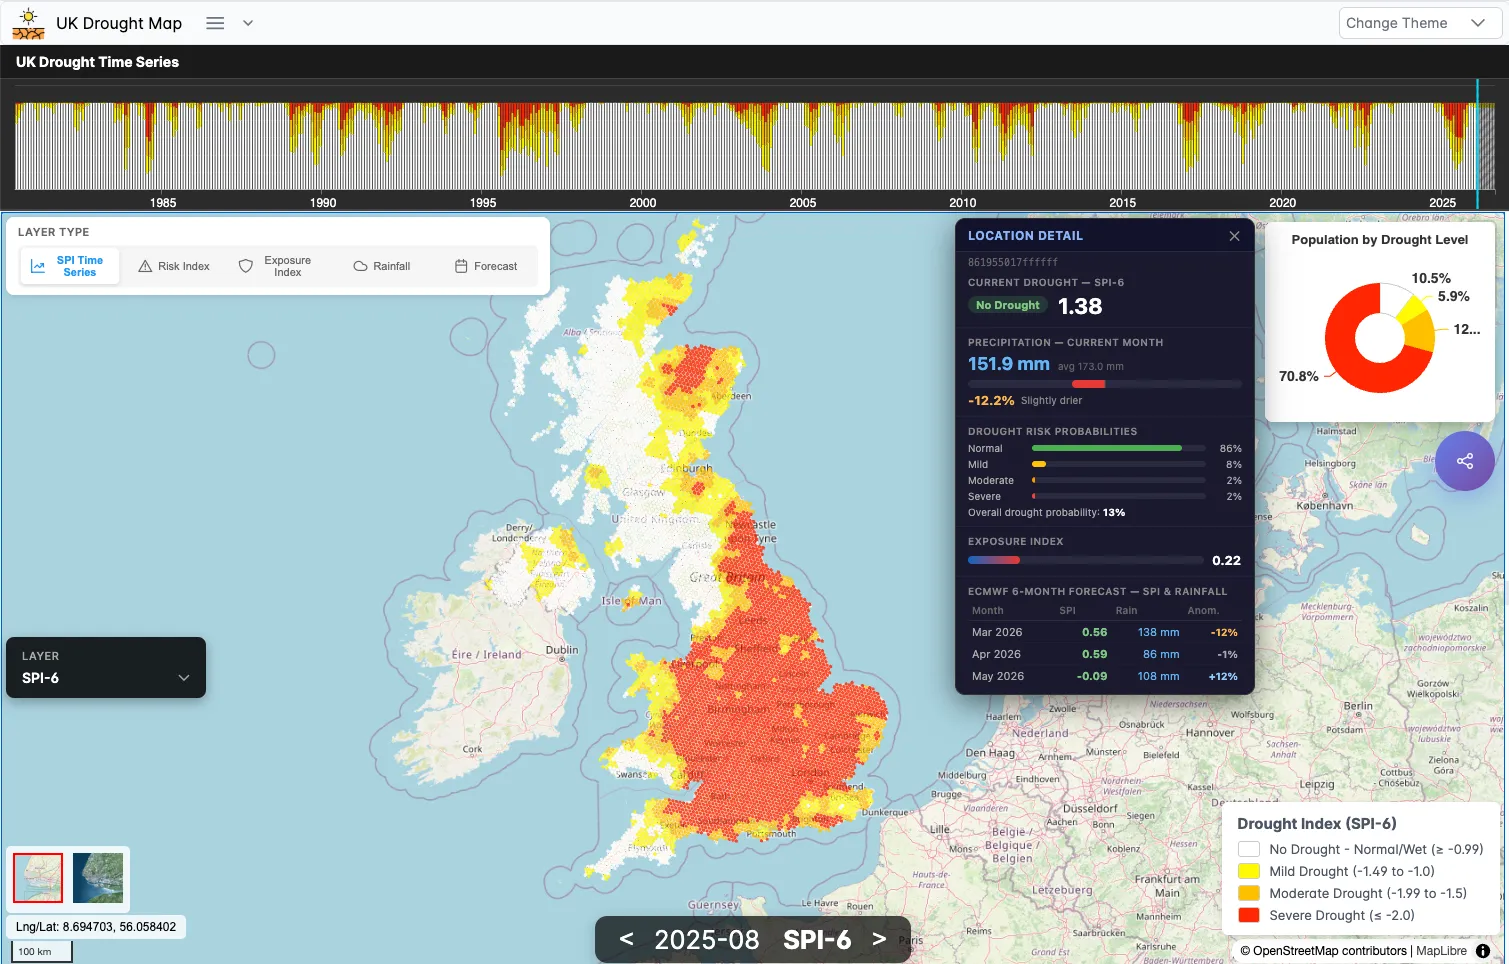Select the SPI Time Series line-chart icon
Viewport: 1509px width, 964px height.
(x=39, y=265)
